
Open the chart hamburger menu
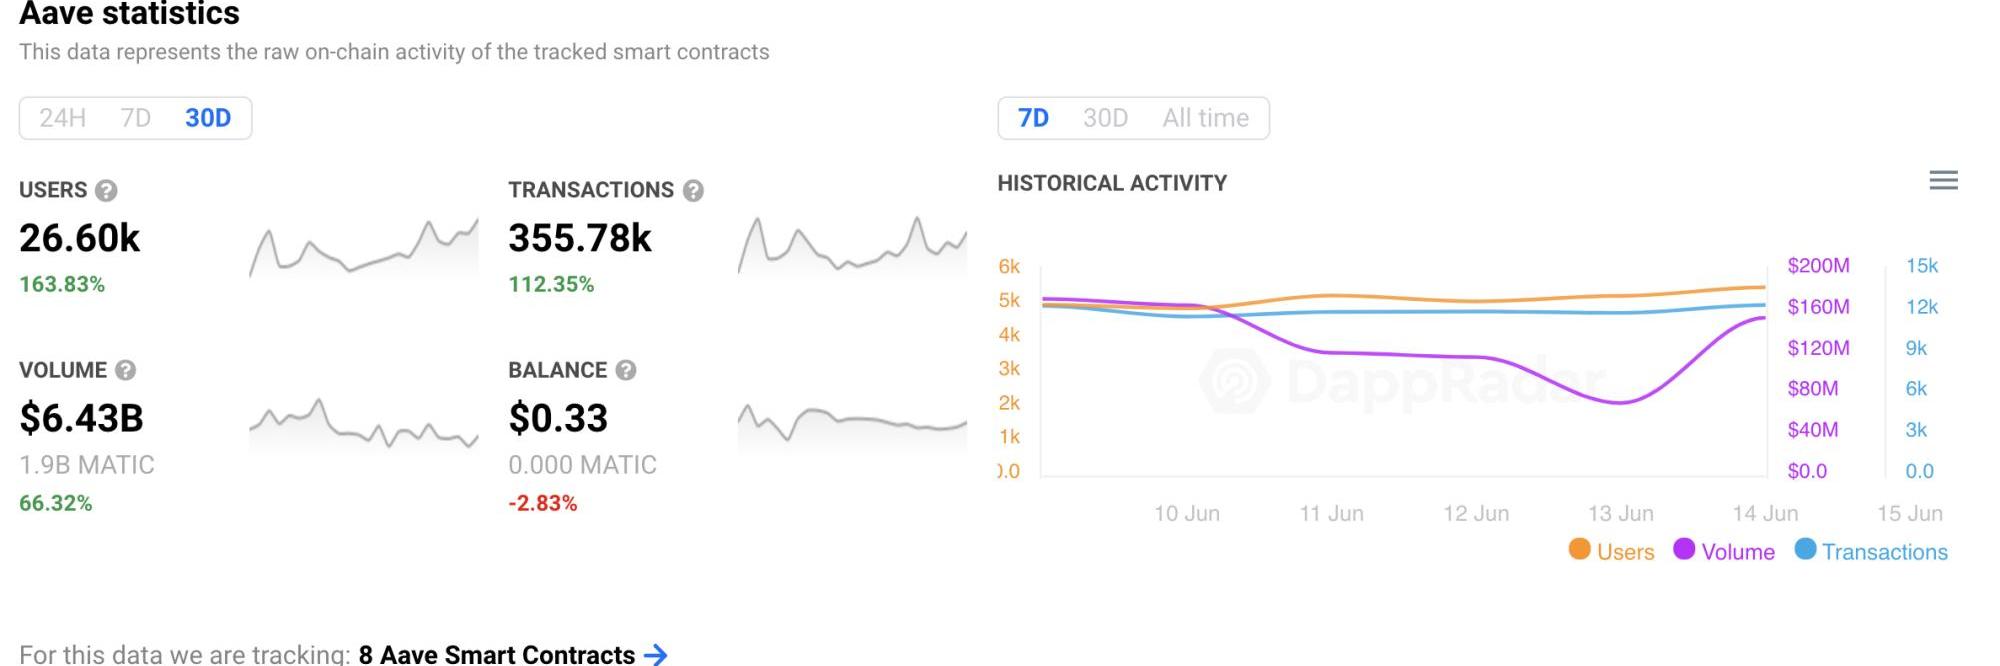(x=1943, y=181)
